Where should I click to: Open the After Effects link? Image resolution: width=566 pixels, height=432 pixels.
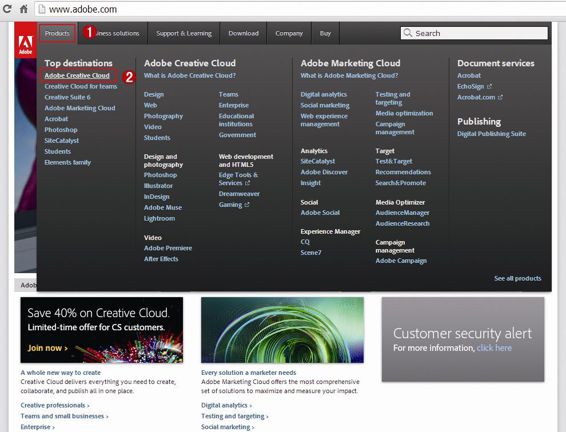pyautogui.click(x=161, y=259)
